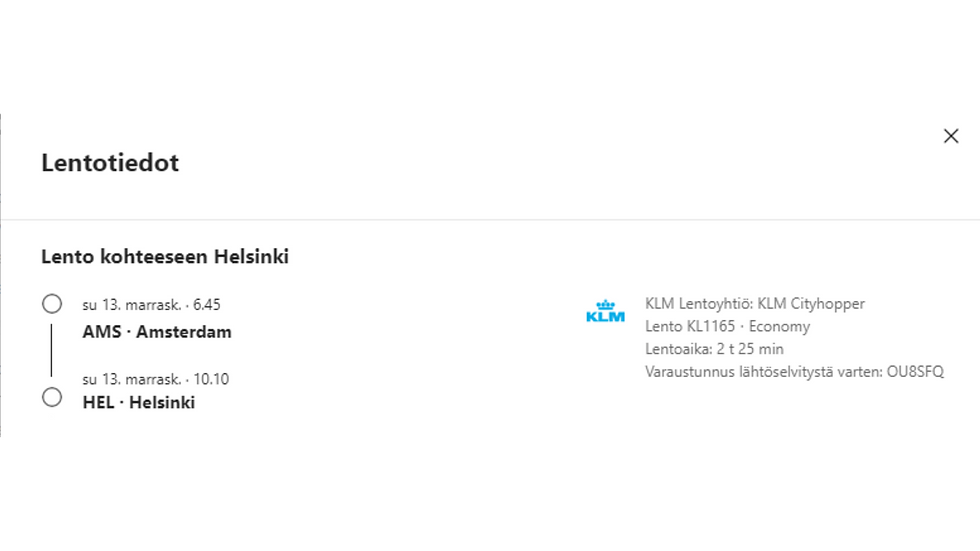The image size is (980, 551).
Task: Close the Lentotiedot dialog
Action: click(951, 136)
